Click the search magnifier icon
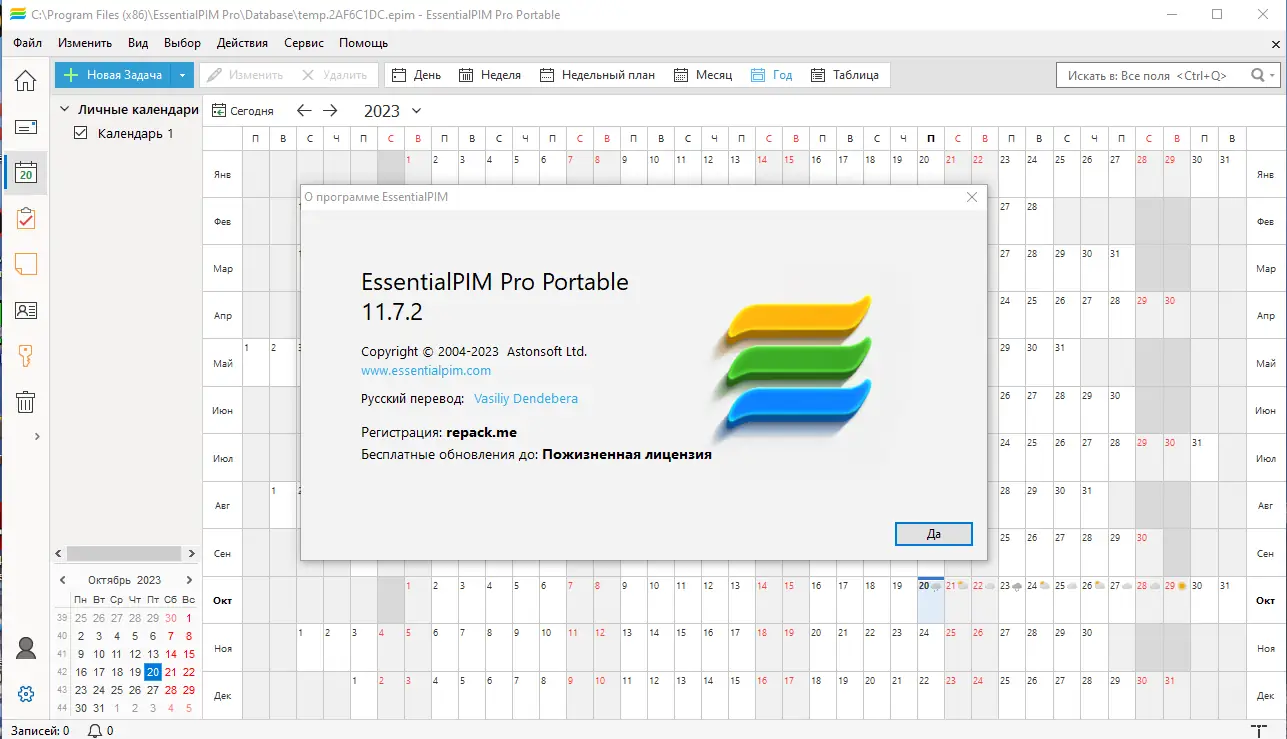 tap(1258, 75)
